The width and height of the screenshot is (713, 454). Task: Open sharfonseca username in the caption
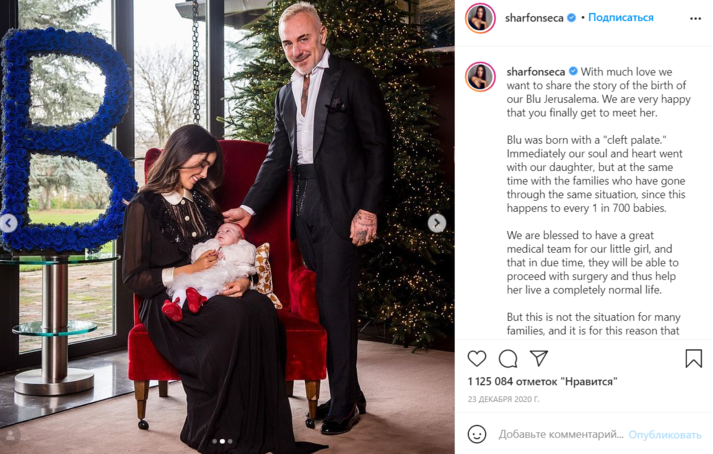tap(536, 71)
